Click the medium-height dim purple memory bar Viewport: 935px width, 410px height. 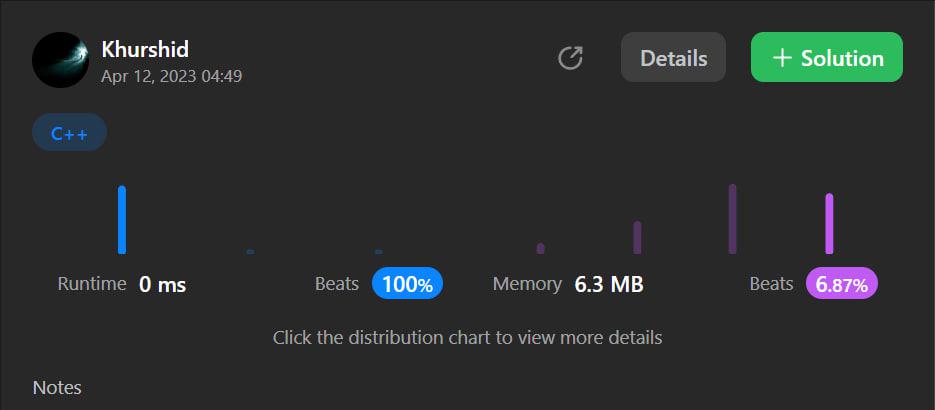(x=637, y=237)
